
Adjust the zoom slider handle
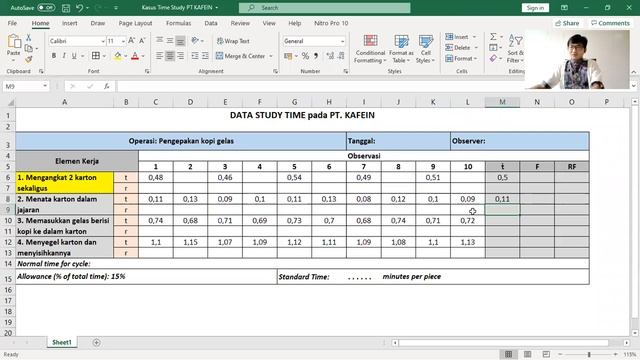click(x=589, y=354)
